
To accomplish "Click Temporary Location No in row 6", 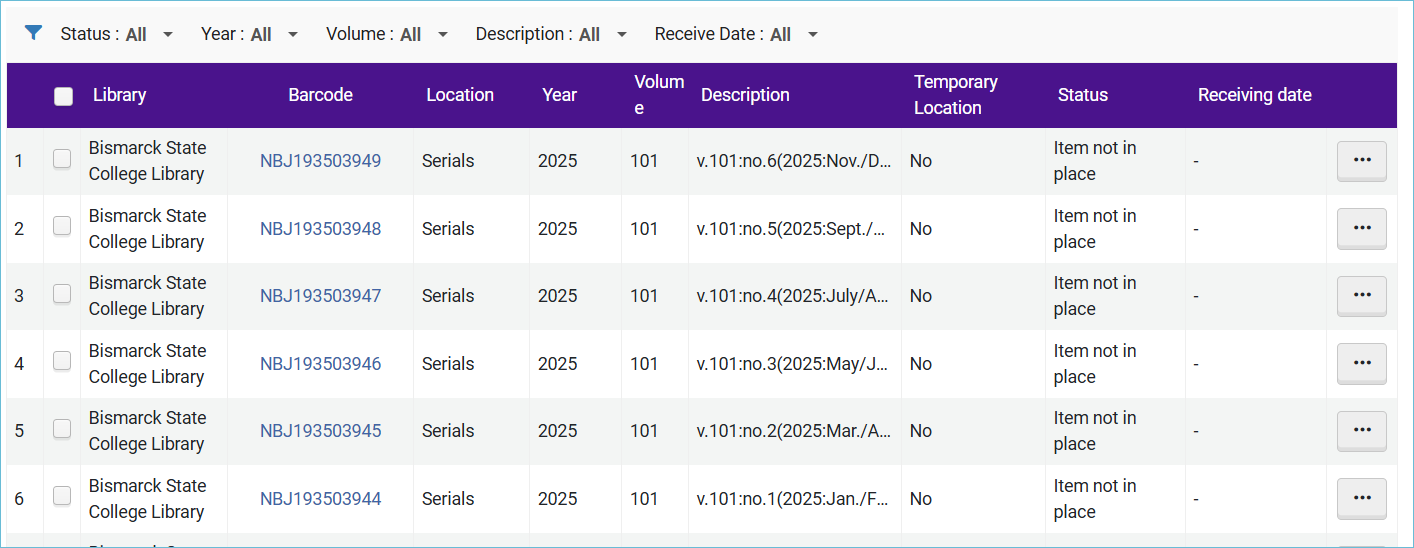I will pos(921,499).
